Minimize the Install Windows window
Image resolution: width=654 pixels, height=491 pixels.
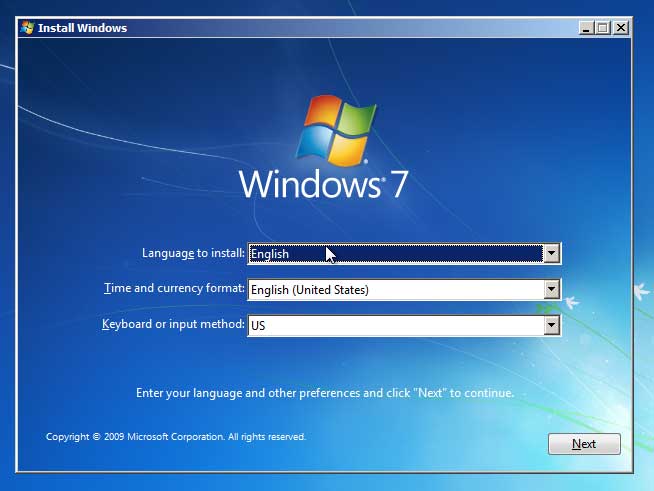tap(586, 28)
